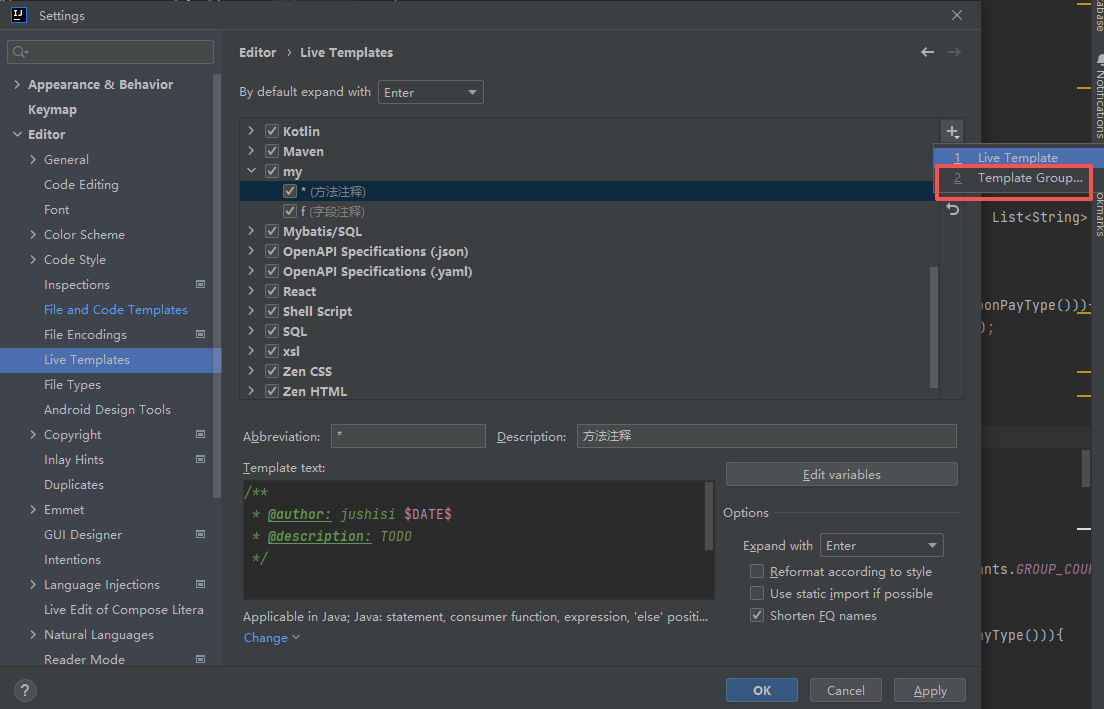The width and height of the screenshot is (1104, 709).
Task: Expand the Color Scheme settings node
Action: point(33,234)
